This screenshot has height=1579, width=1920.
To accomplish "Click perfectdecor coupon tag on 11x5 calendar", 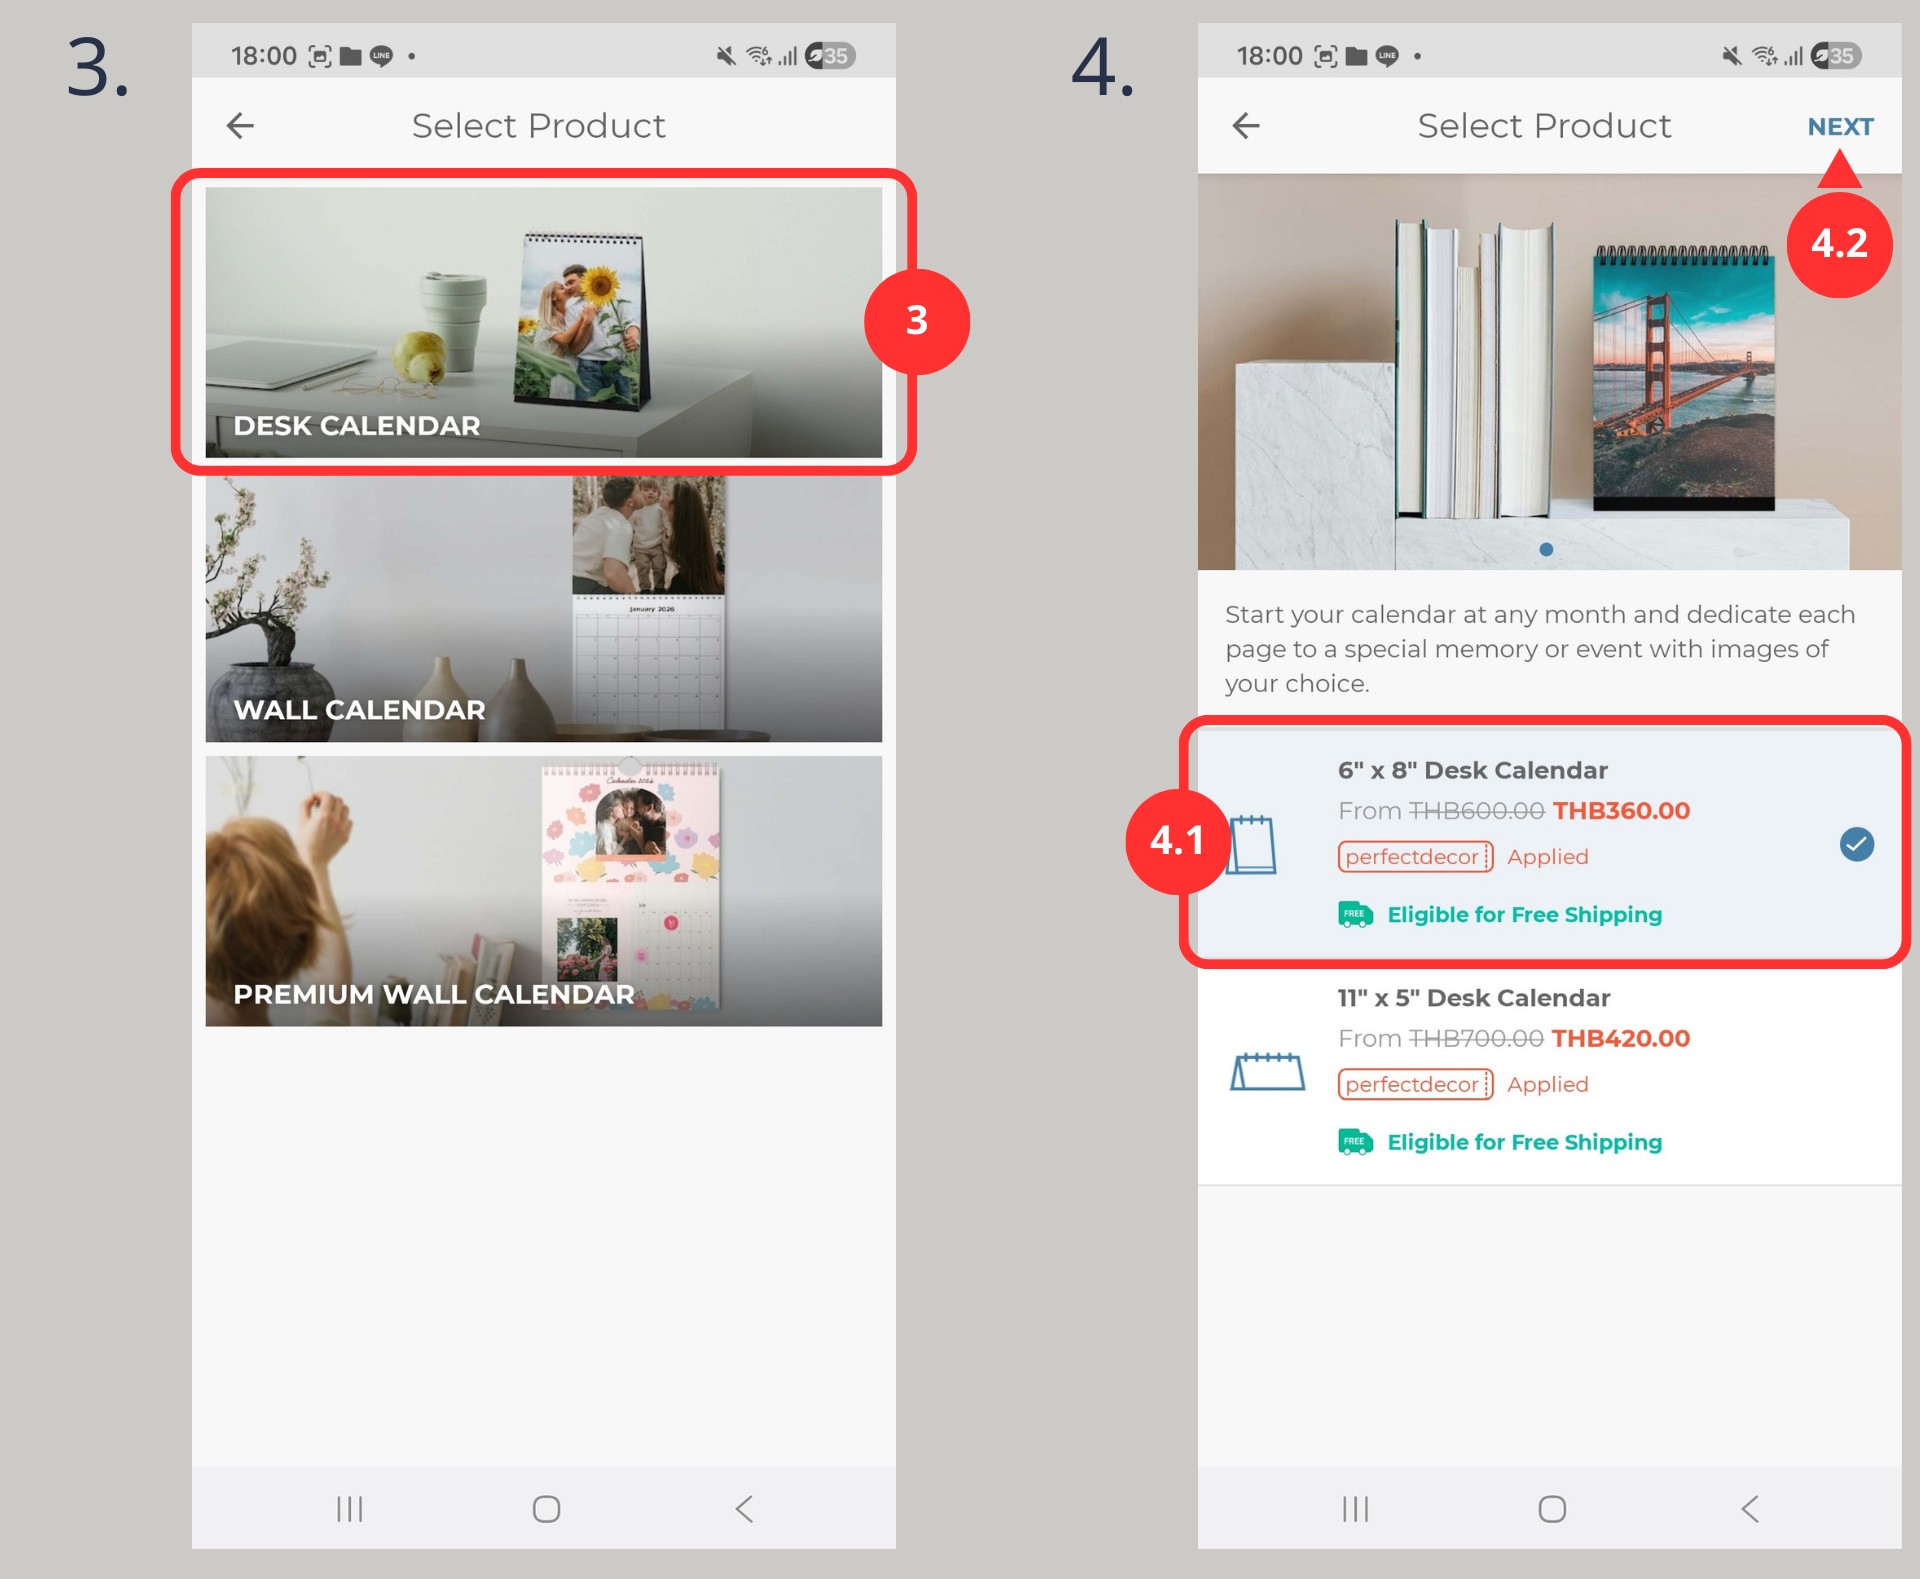I will coord(1414,1084).
